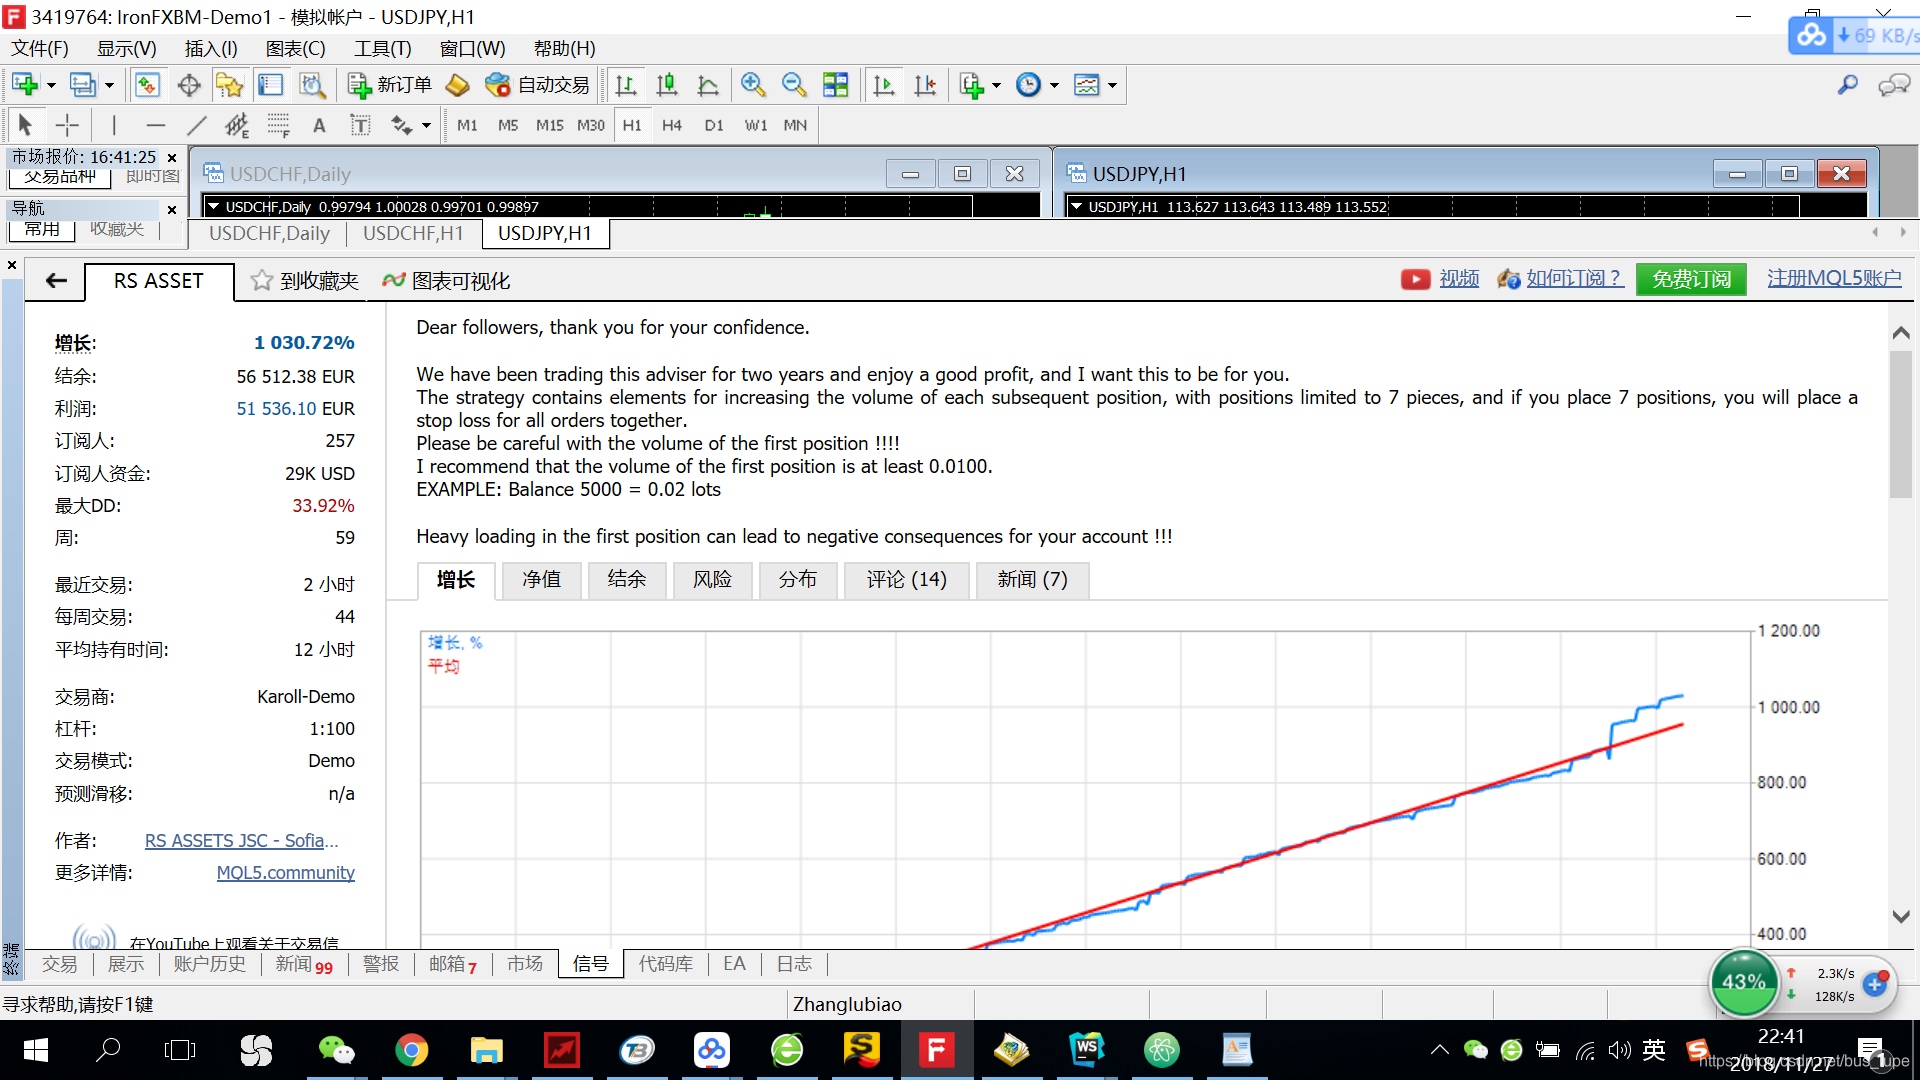The image size is (1920, 1080).
Task: Click the tile windows icon
Action: click(835, 85)
